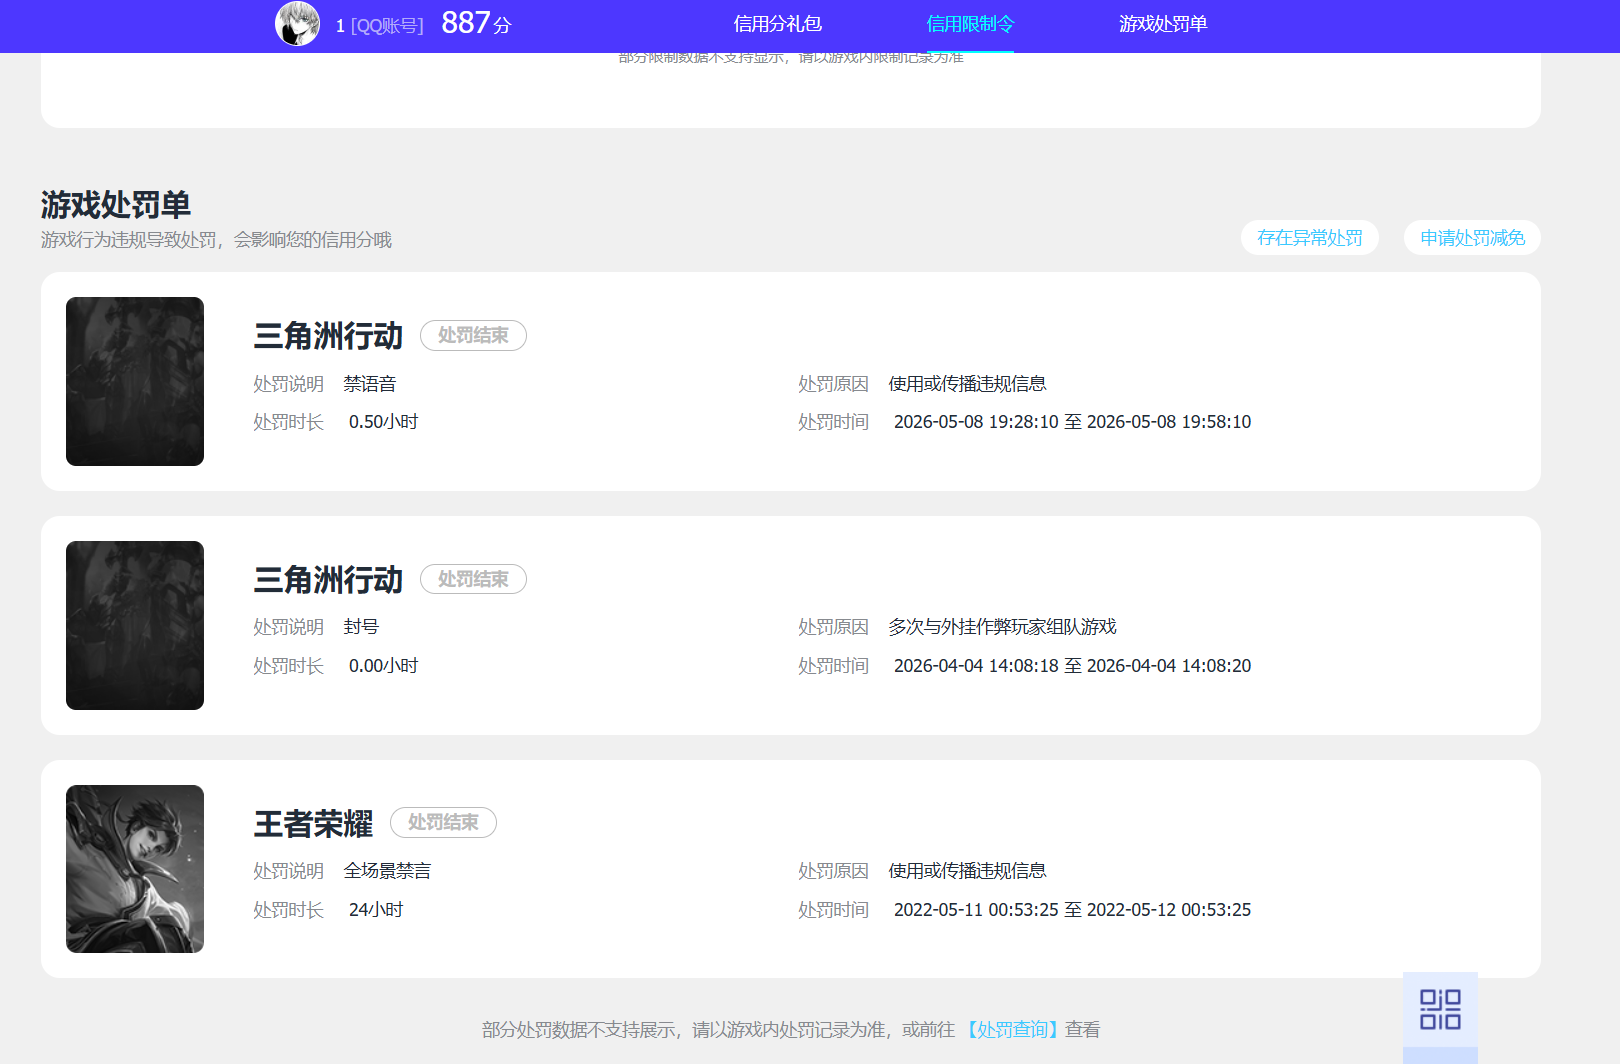Open thumbnail of the 封号 penalty card
The height and width of the screenshot is (1064, 1620).
coord(135,625)
